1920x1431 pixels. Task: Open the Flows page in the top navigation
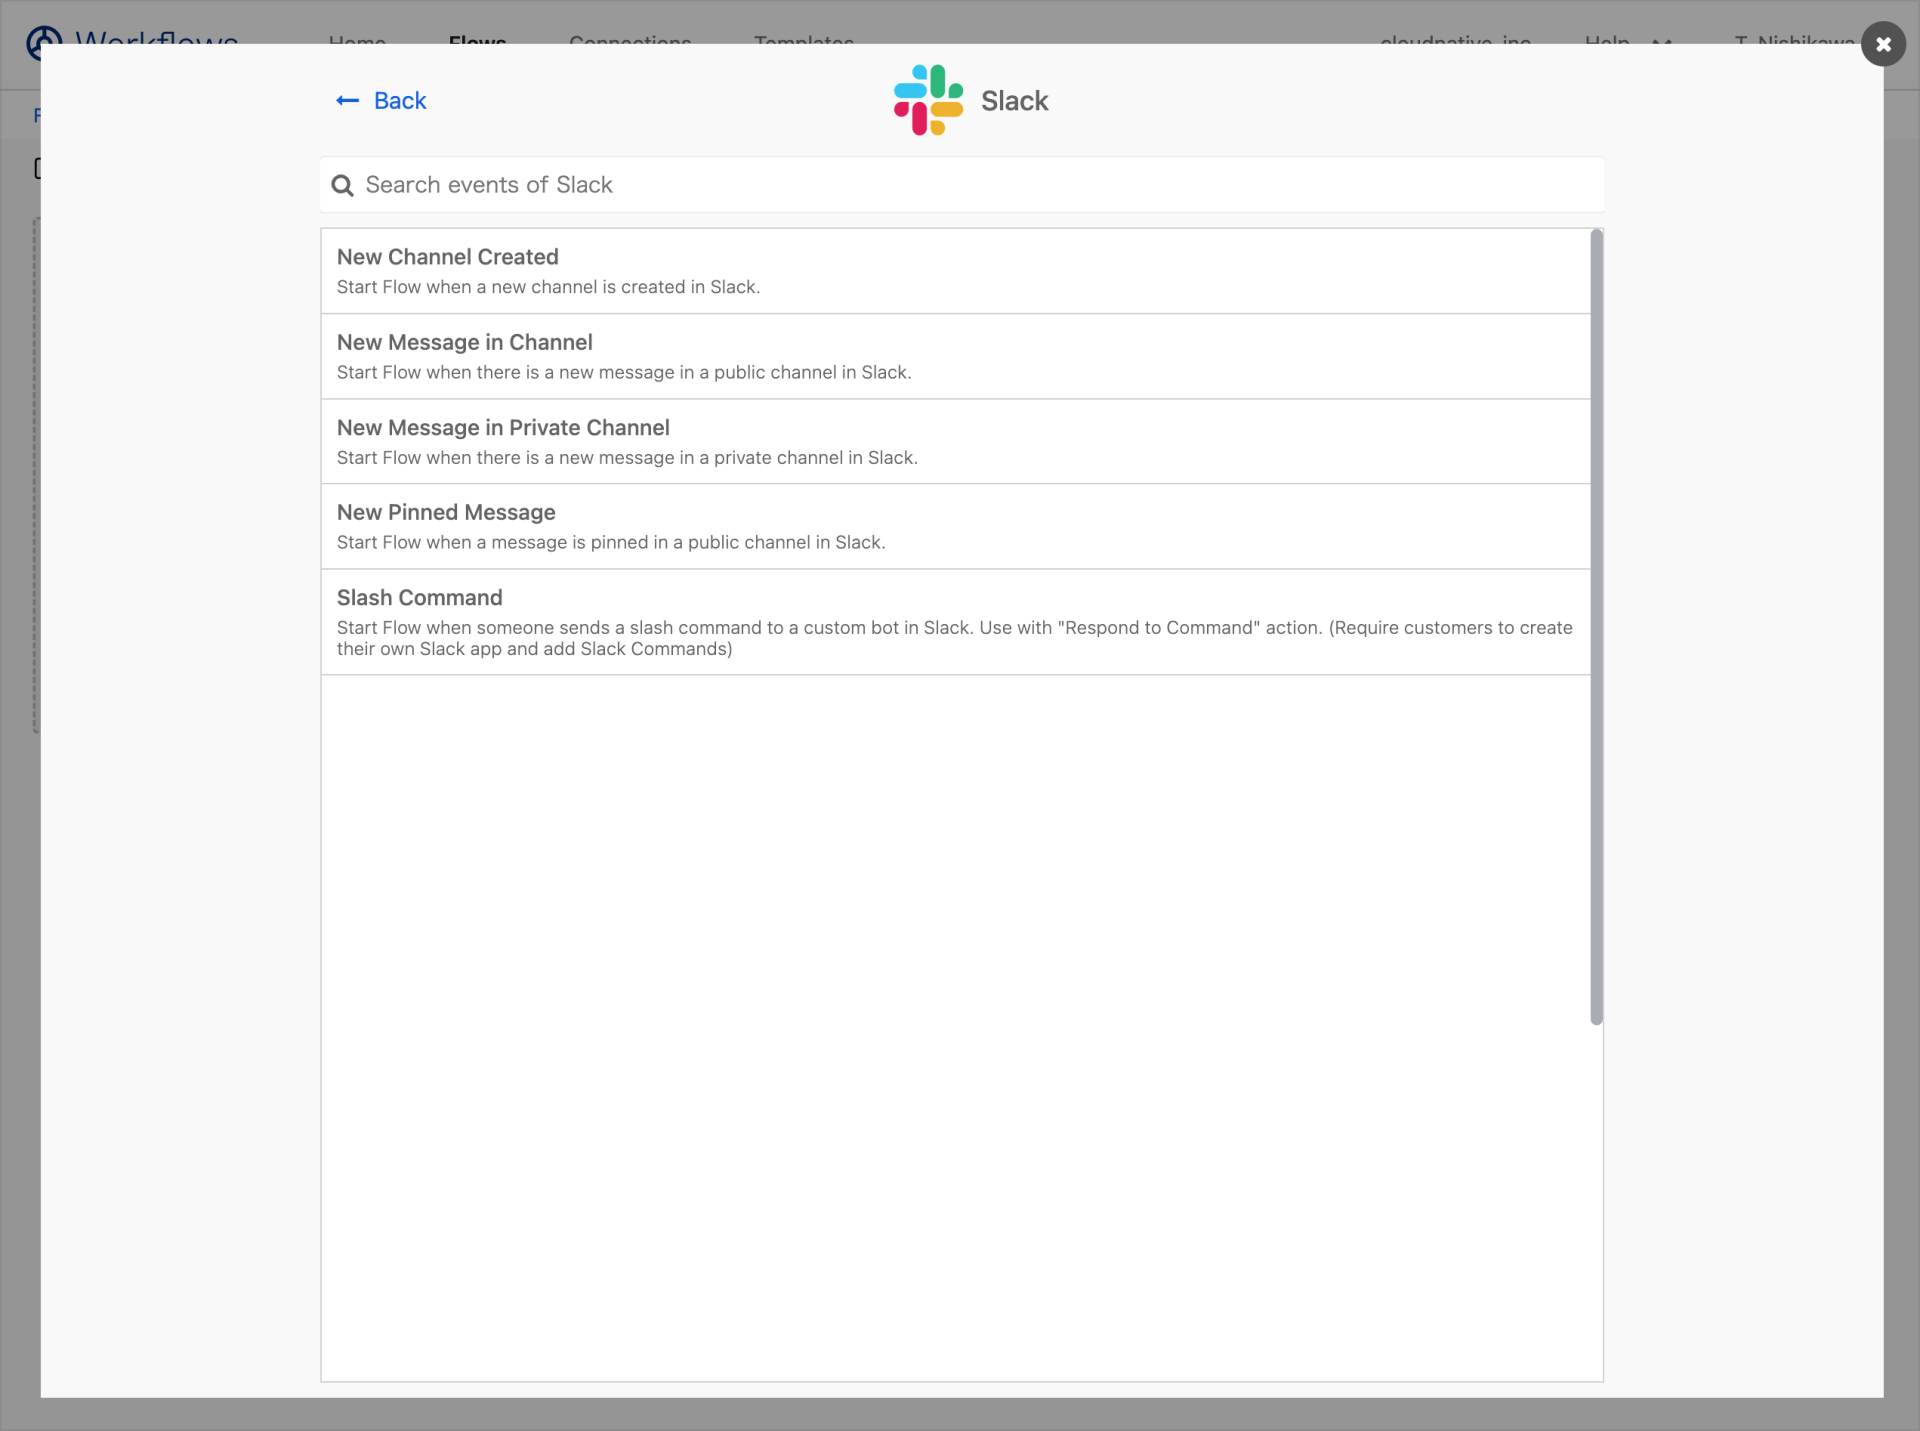477,44
